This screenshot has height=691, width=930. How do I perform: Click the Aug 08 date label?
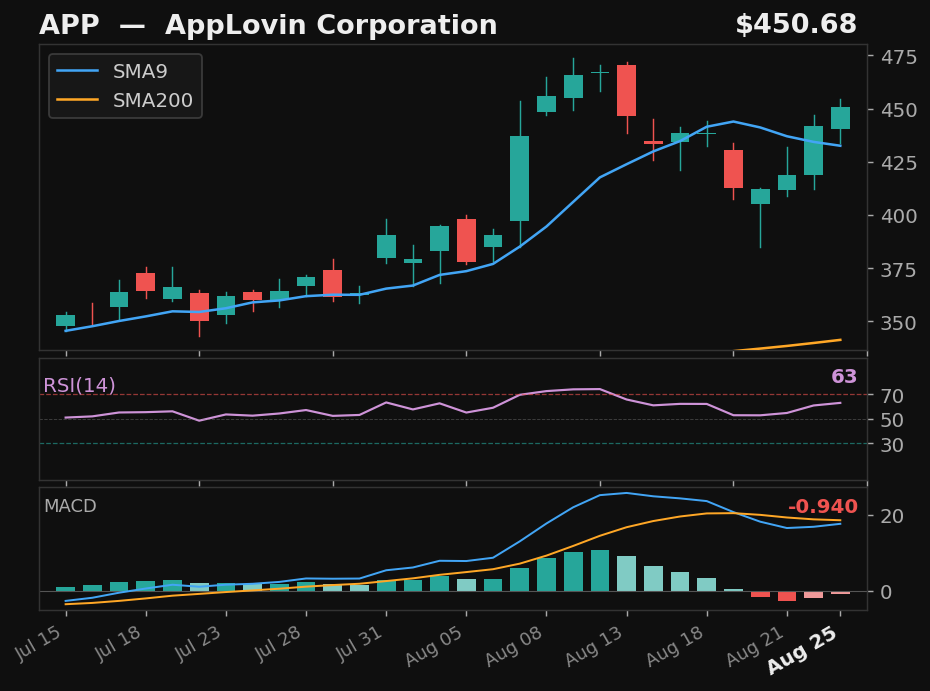click(x=514, y=645)
